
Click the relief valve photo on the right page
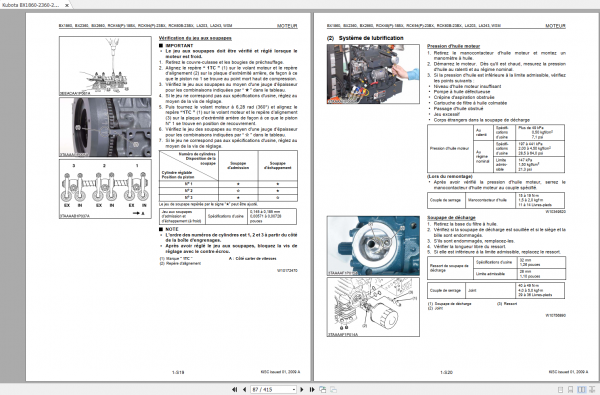tap(373, 246)
